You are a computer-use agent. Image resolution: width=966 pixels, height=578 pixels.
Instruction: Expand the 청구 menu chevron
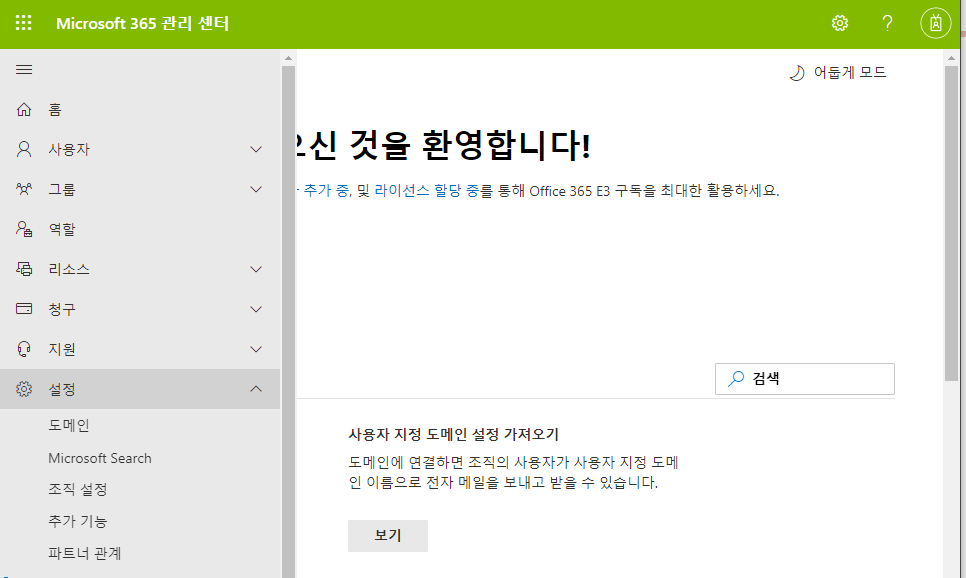click(x=256, y=309)
